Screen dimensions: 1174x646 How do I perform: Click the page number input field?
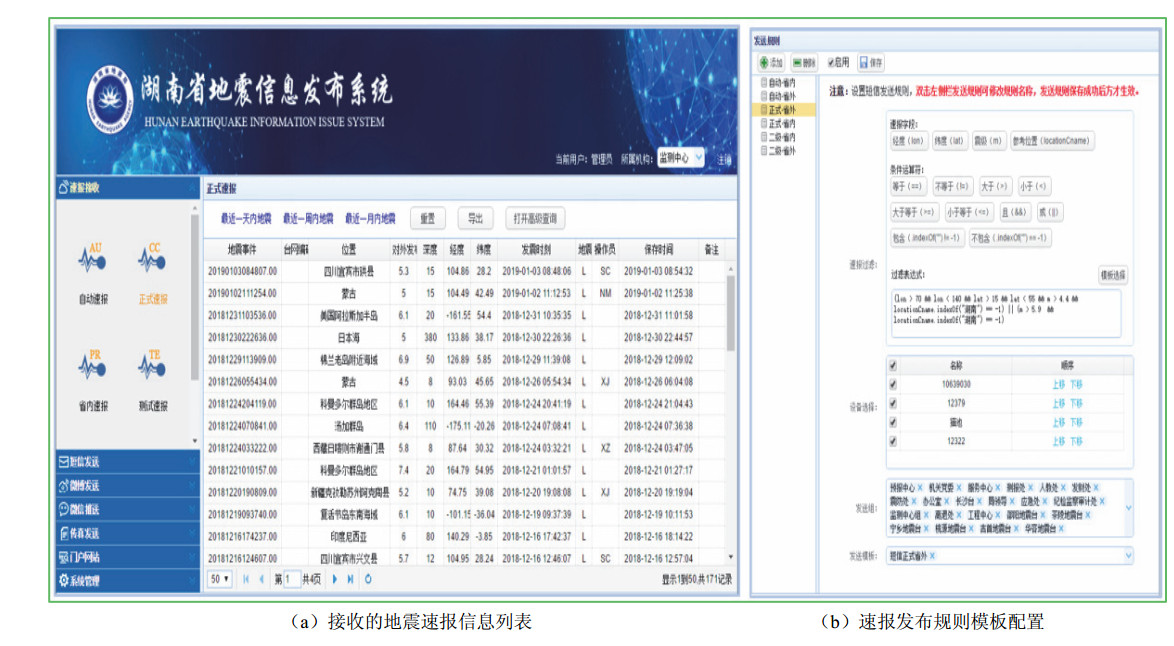tap(292, 579)
